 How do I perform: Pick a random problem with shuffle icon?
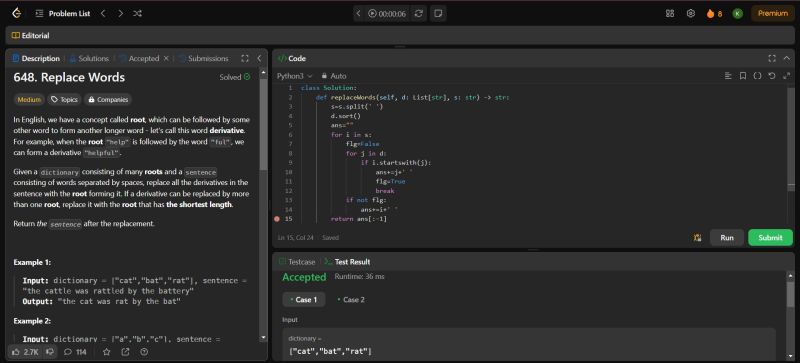137,14
